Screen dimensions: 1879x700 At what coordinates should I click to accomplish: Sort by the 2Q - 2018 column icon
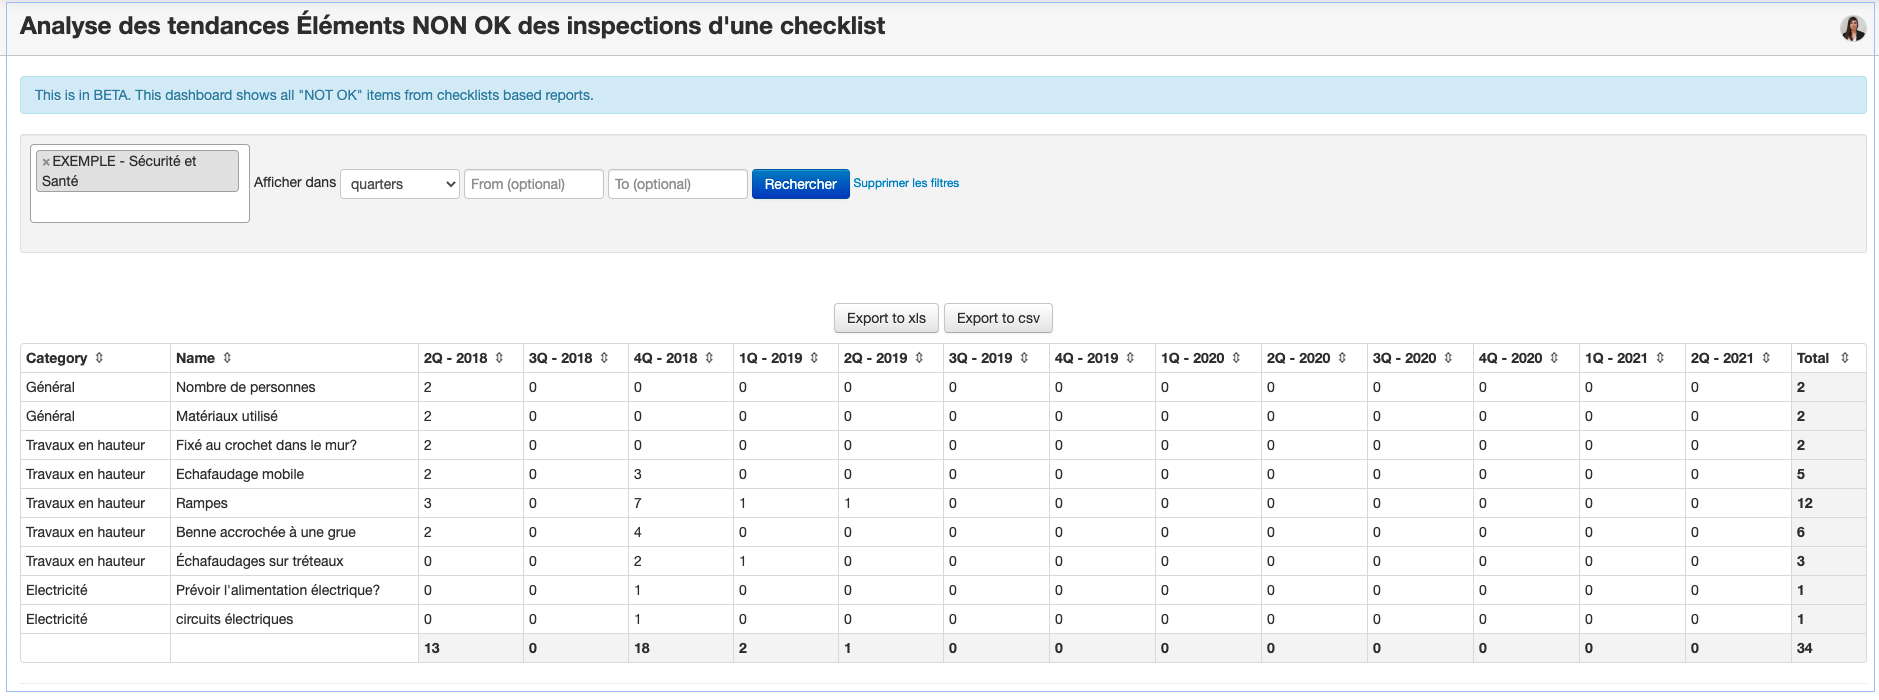499,358
